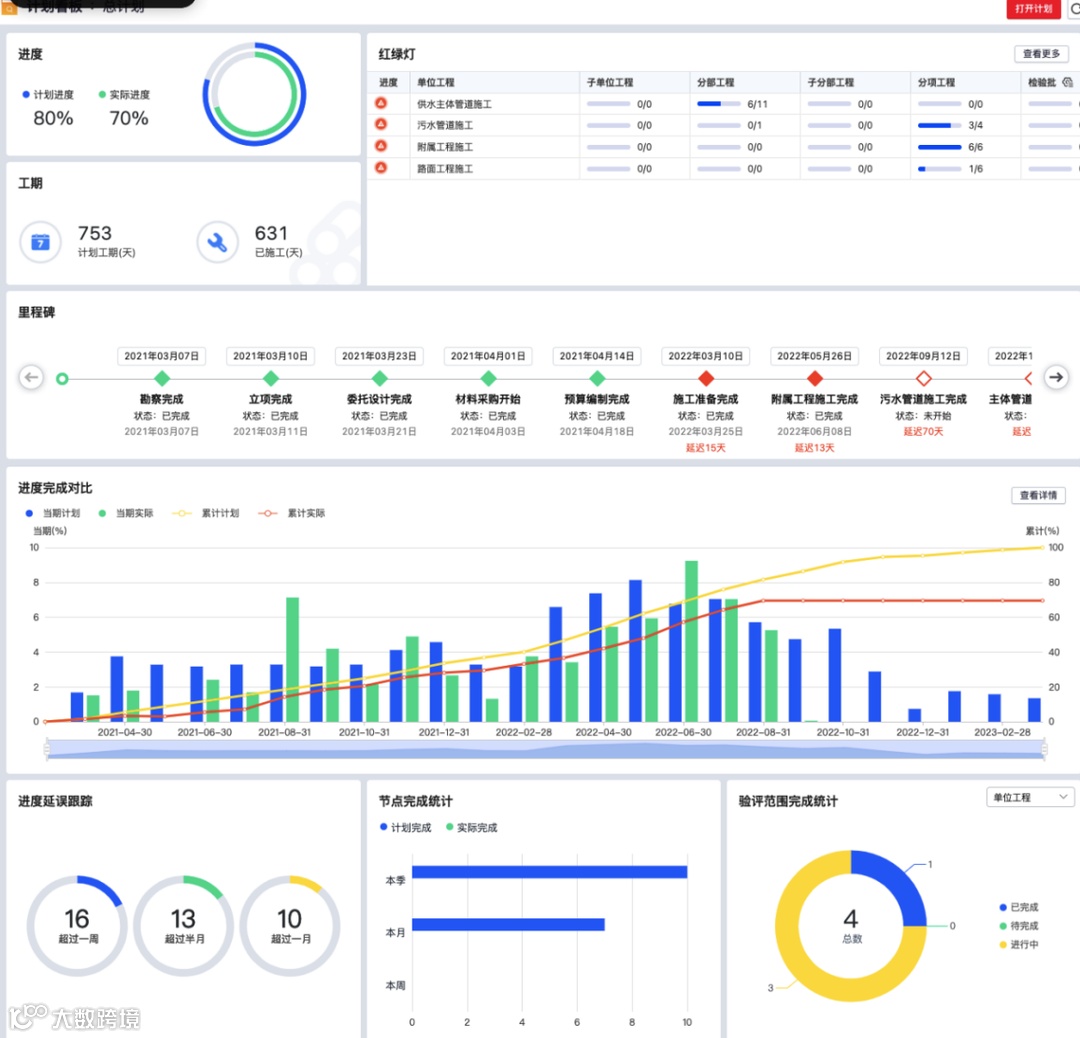Go to previous milestones with left arrow
Image resolution: width=1080 pixels, height=1038 pixels.
pyautogui.click(x=31, y=377)
